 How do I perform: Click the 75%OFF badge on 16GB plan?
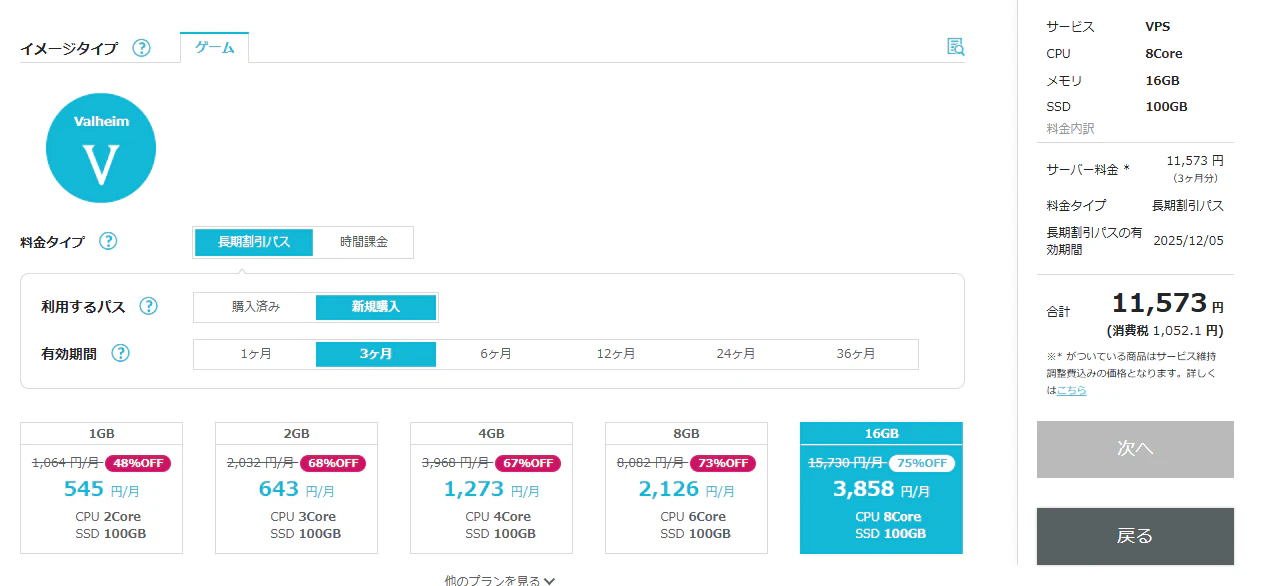[921, 463]
